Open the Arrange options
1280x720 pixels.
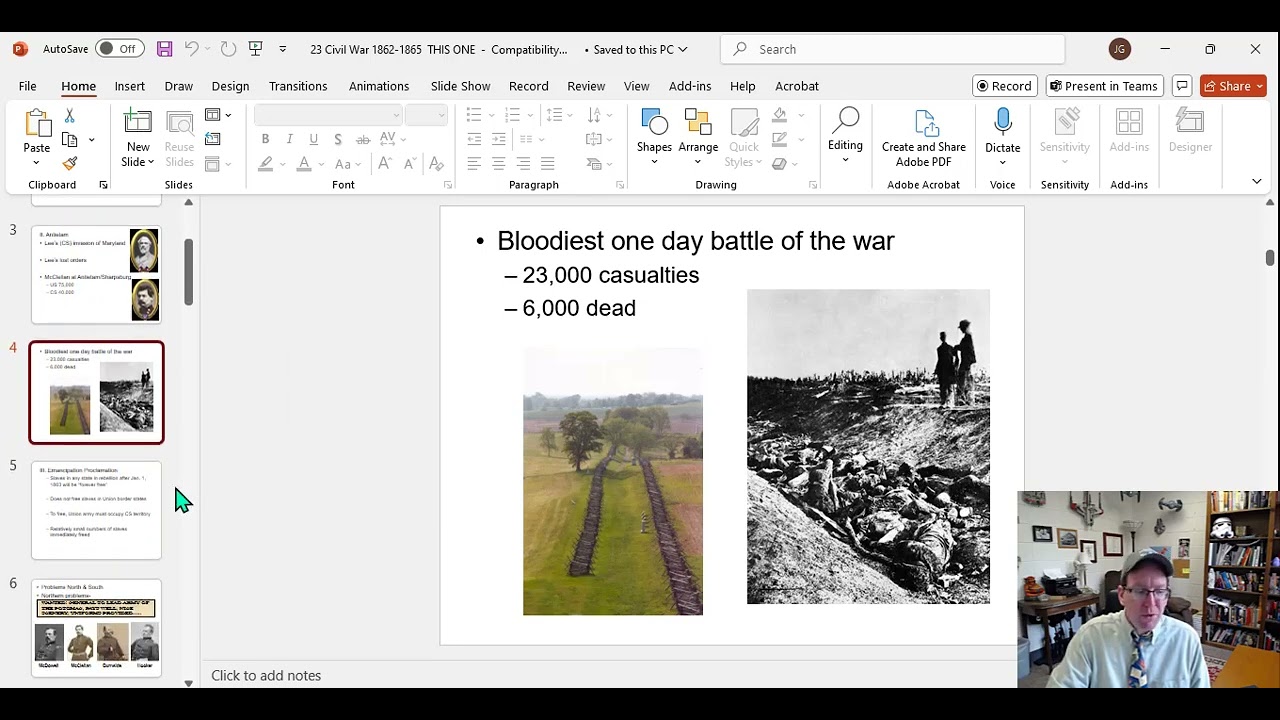698,138
